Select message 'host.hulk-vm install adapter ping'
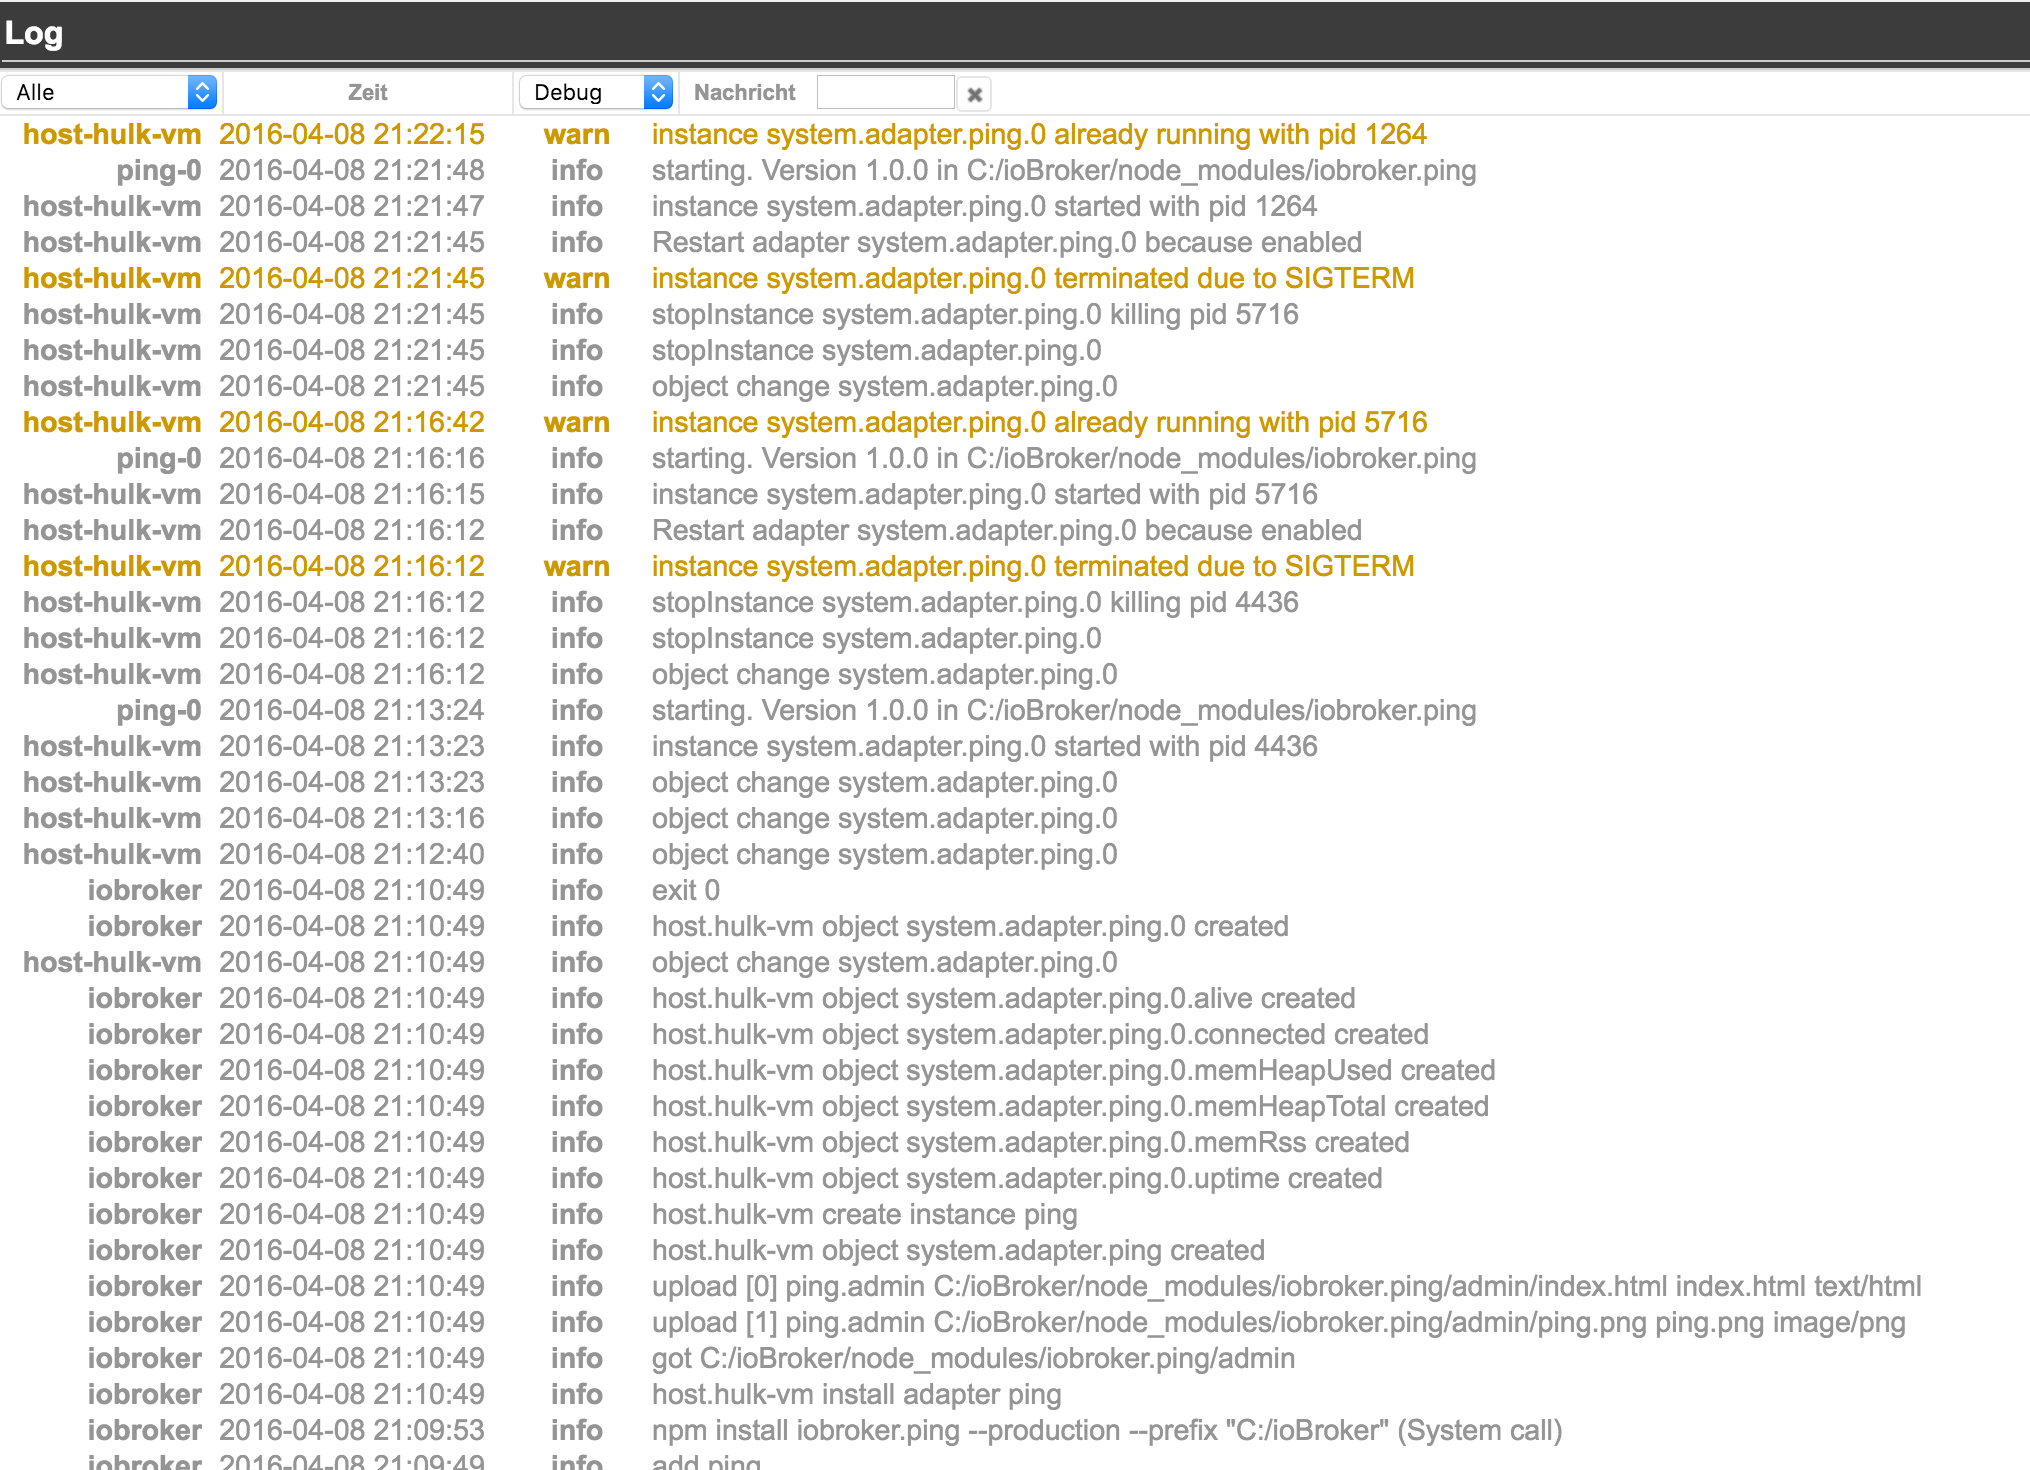 point(856,1394)
